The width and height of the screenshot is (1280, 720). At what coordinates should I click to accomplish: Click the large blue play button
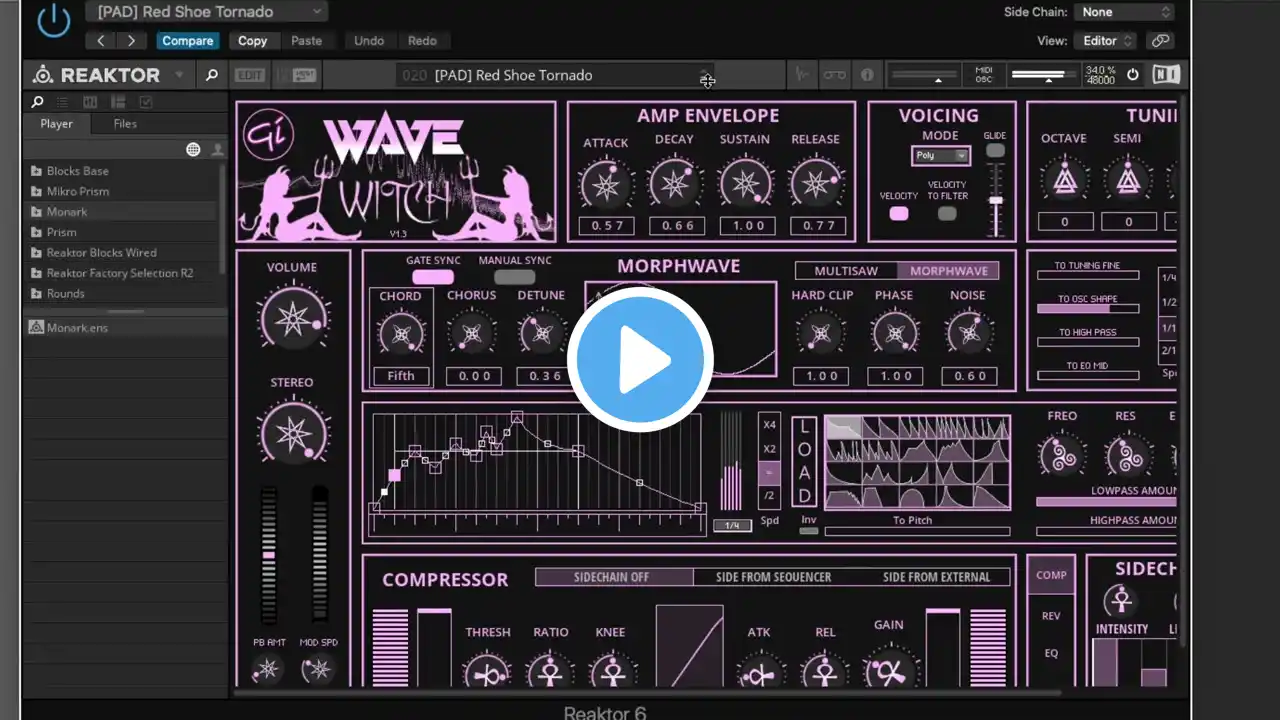pos(640,359)
